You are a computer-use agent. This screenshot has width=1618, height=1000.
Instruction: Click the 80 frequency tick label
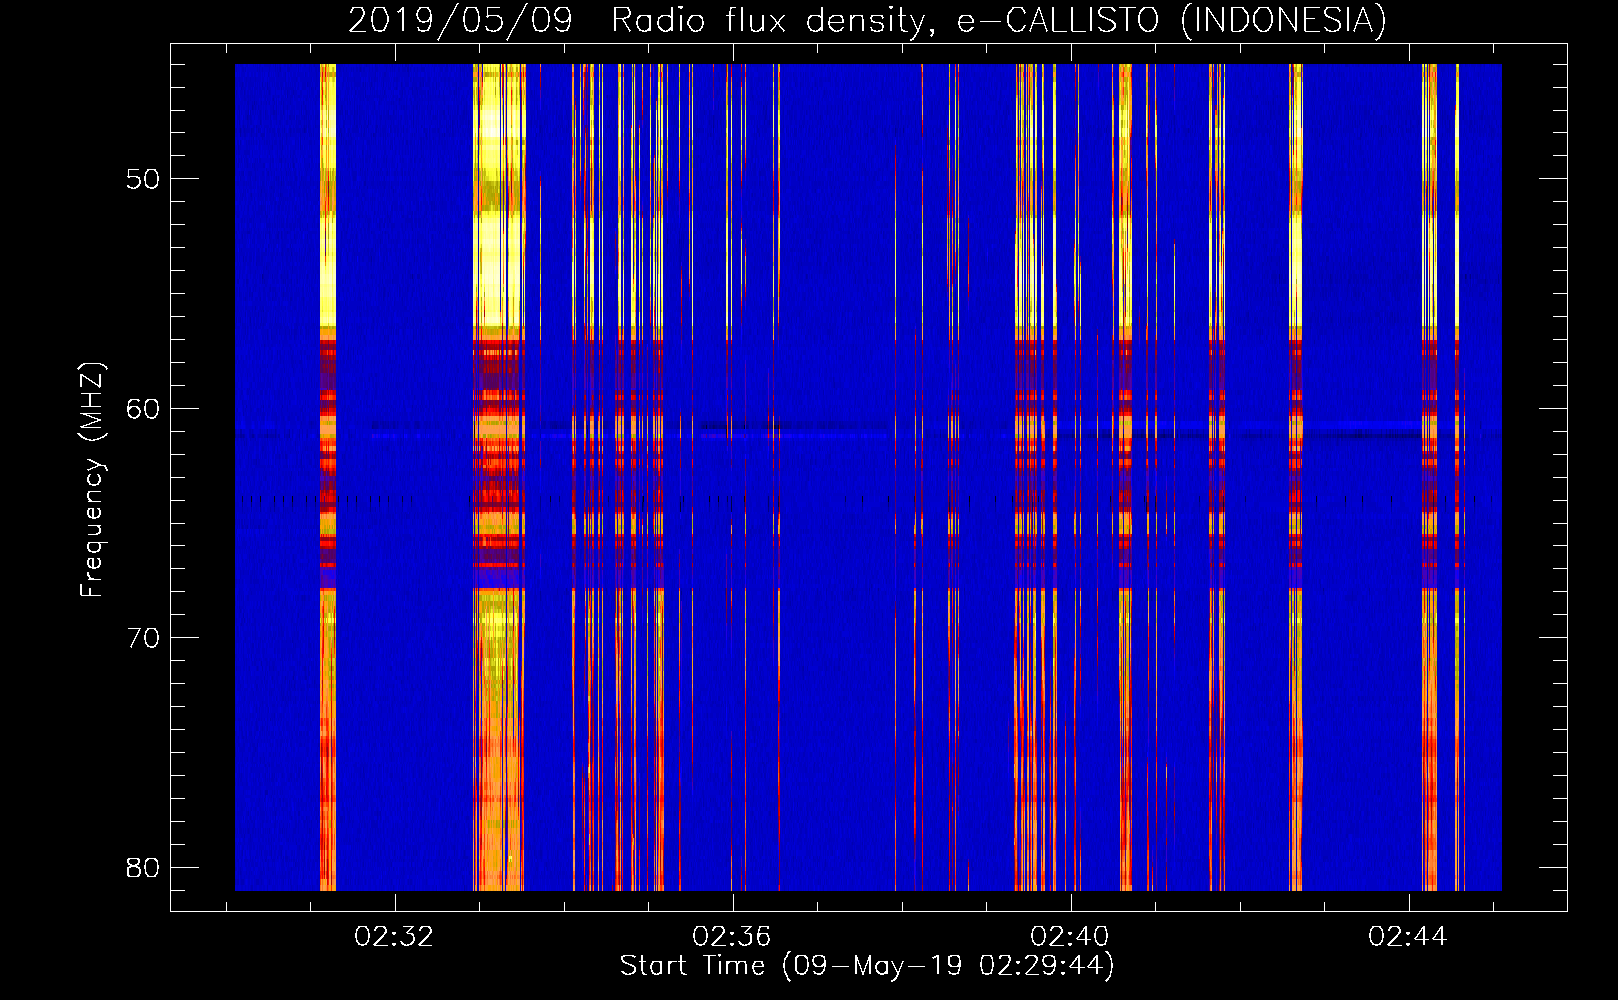pos(142,867)
